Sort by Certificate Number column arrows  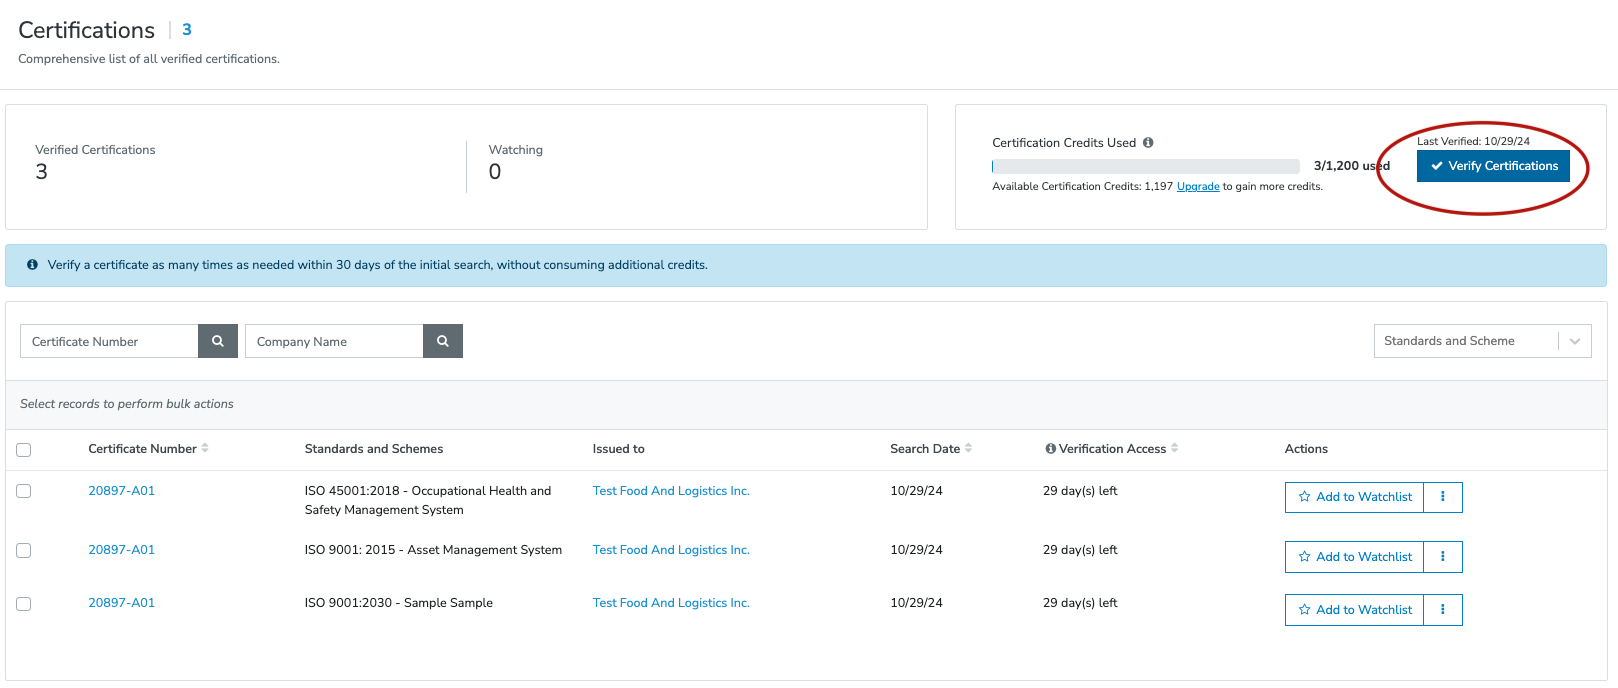click(x=205, y=448)
